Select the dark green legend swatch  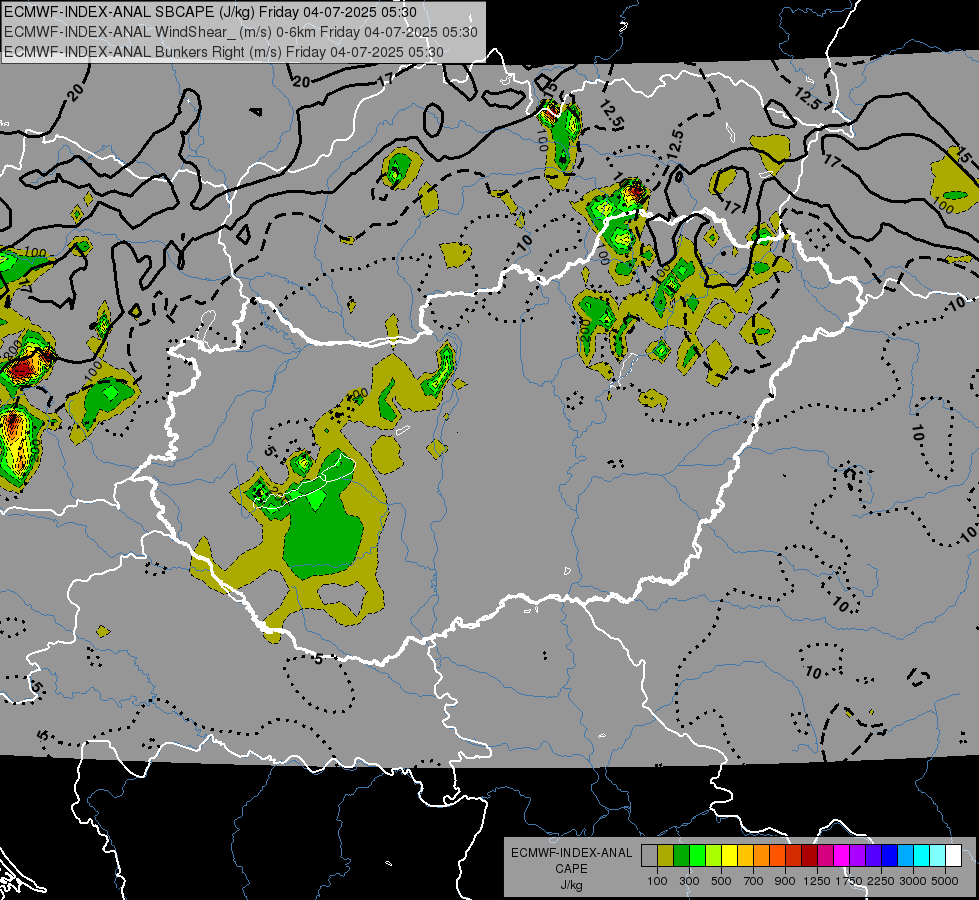pos(681,856)
